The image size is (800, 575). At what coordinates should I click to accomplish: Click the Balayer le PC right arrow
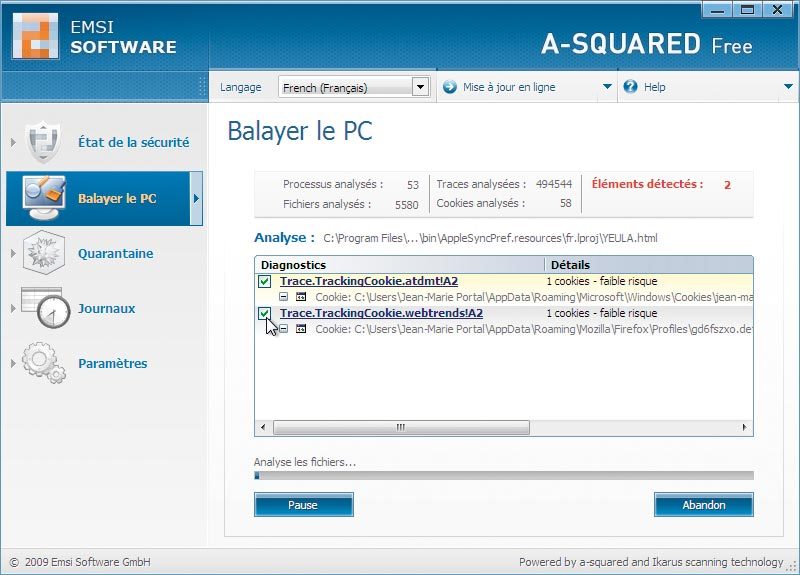point(196,198)
